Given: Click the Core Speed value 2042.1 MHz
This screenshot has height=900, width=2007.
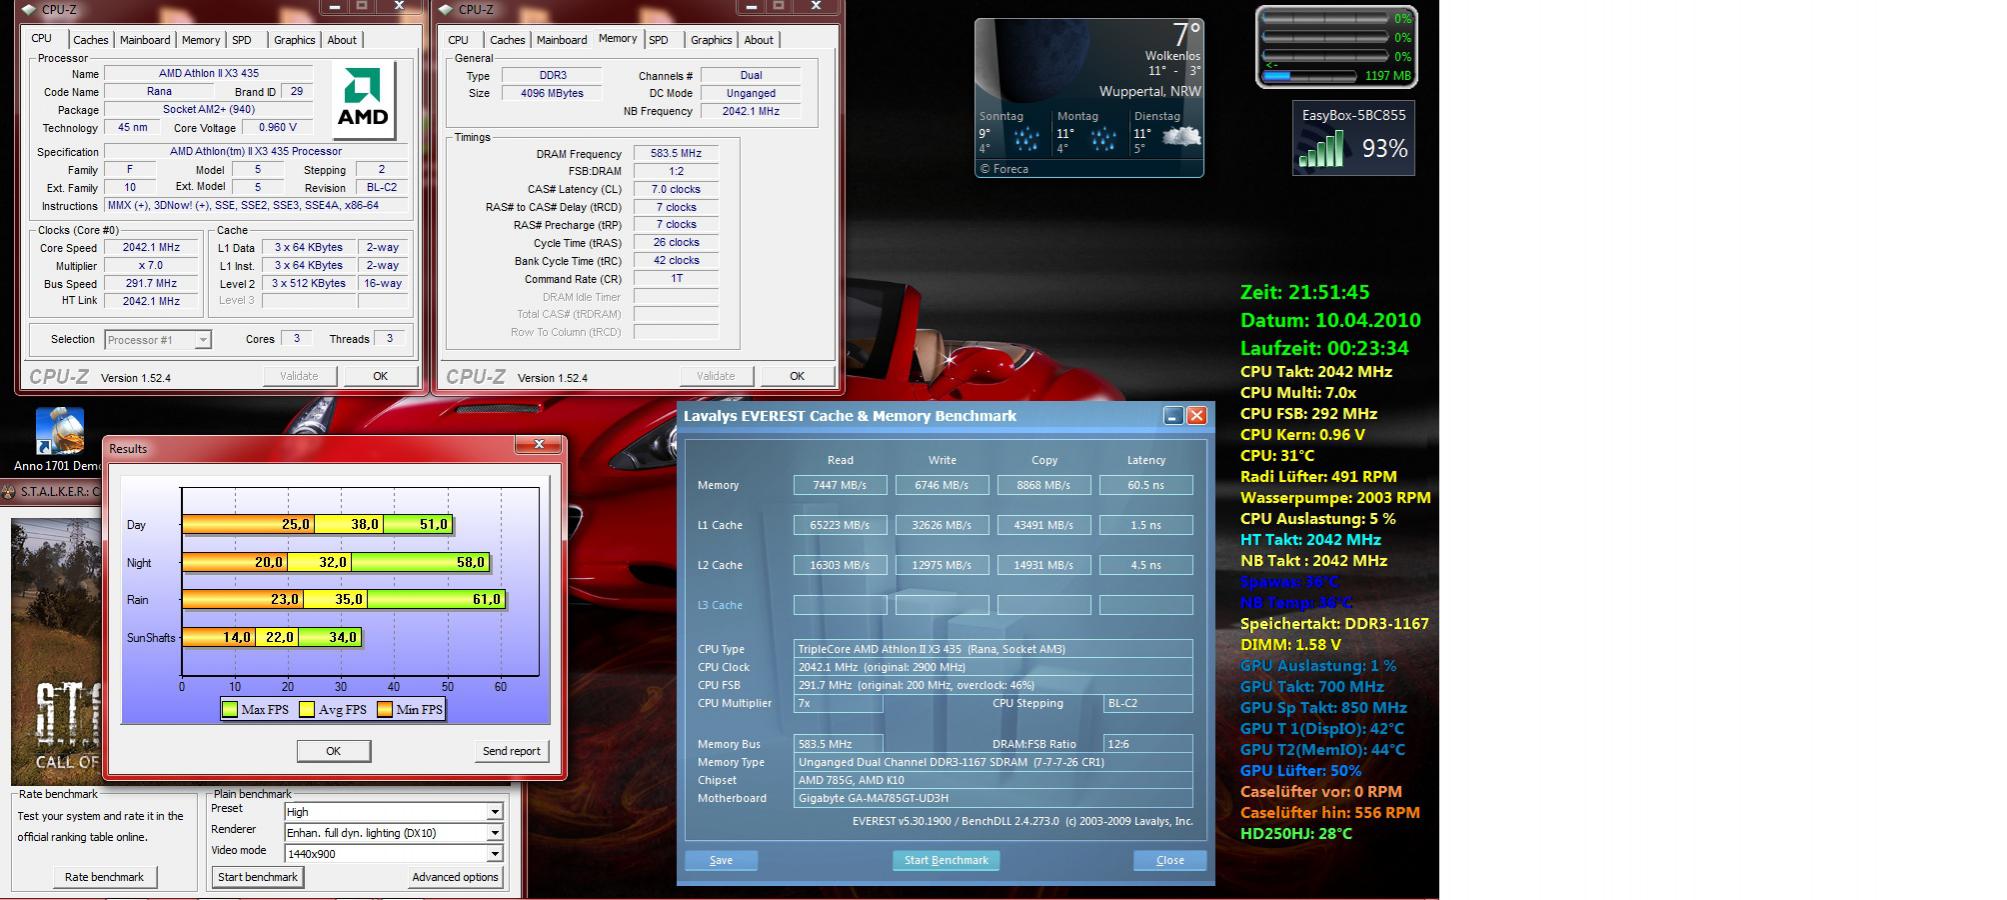Looking at the screenshot, I should coord(152,247).
